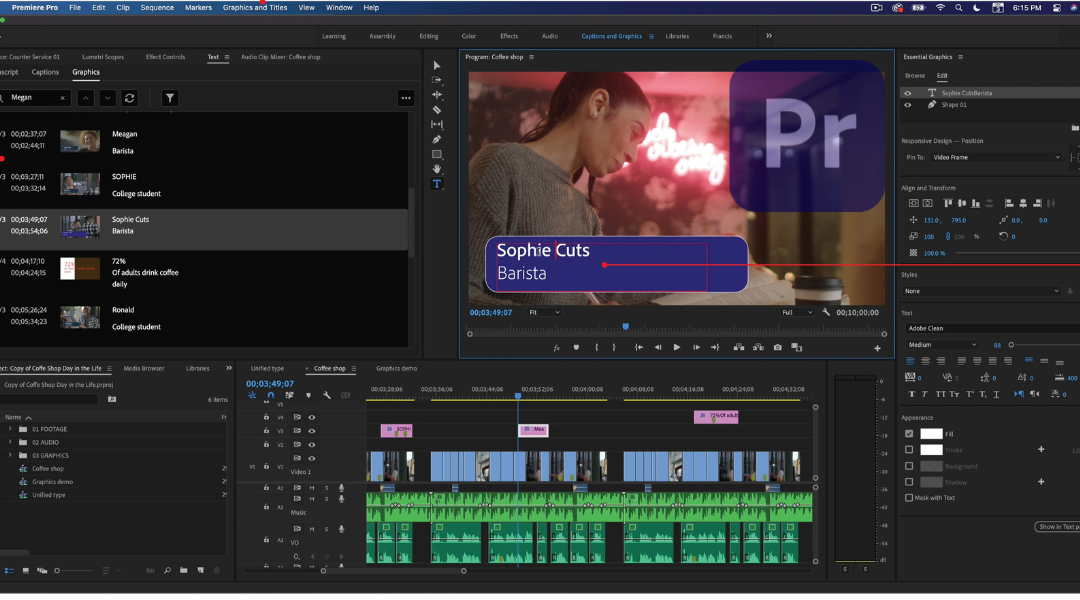1080x600 pixels.
Task: Open the Pin To Video Frame dropdown
Action: click(x=996, y=157)
